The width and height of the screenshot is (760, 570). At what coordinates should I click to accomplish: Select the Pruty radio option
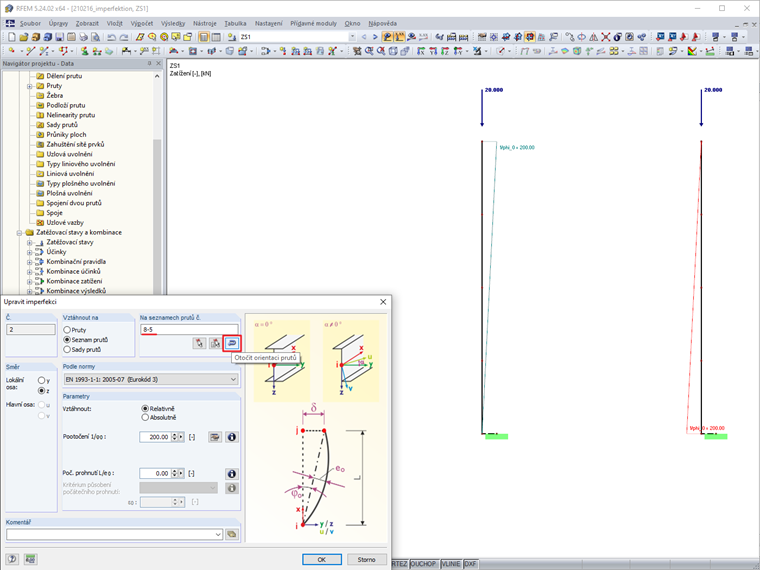67,330
